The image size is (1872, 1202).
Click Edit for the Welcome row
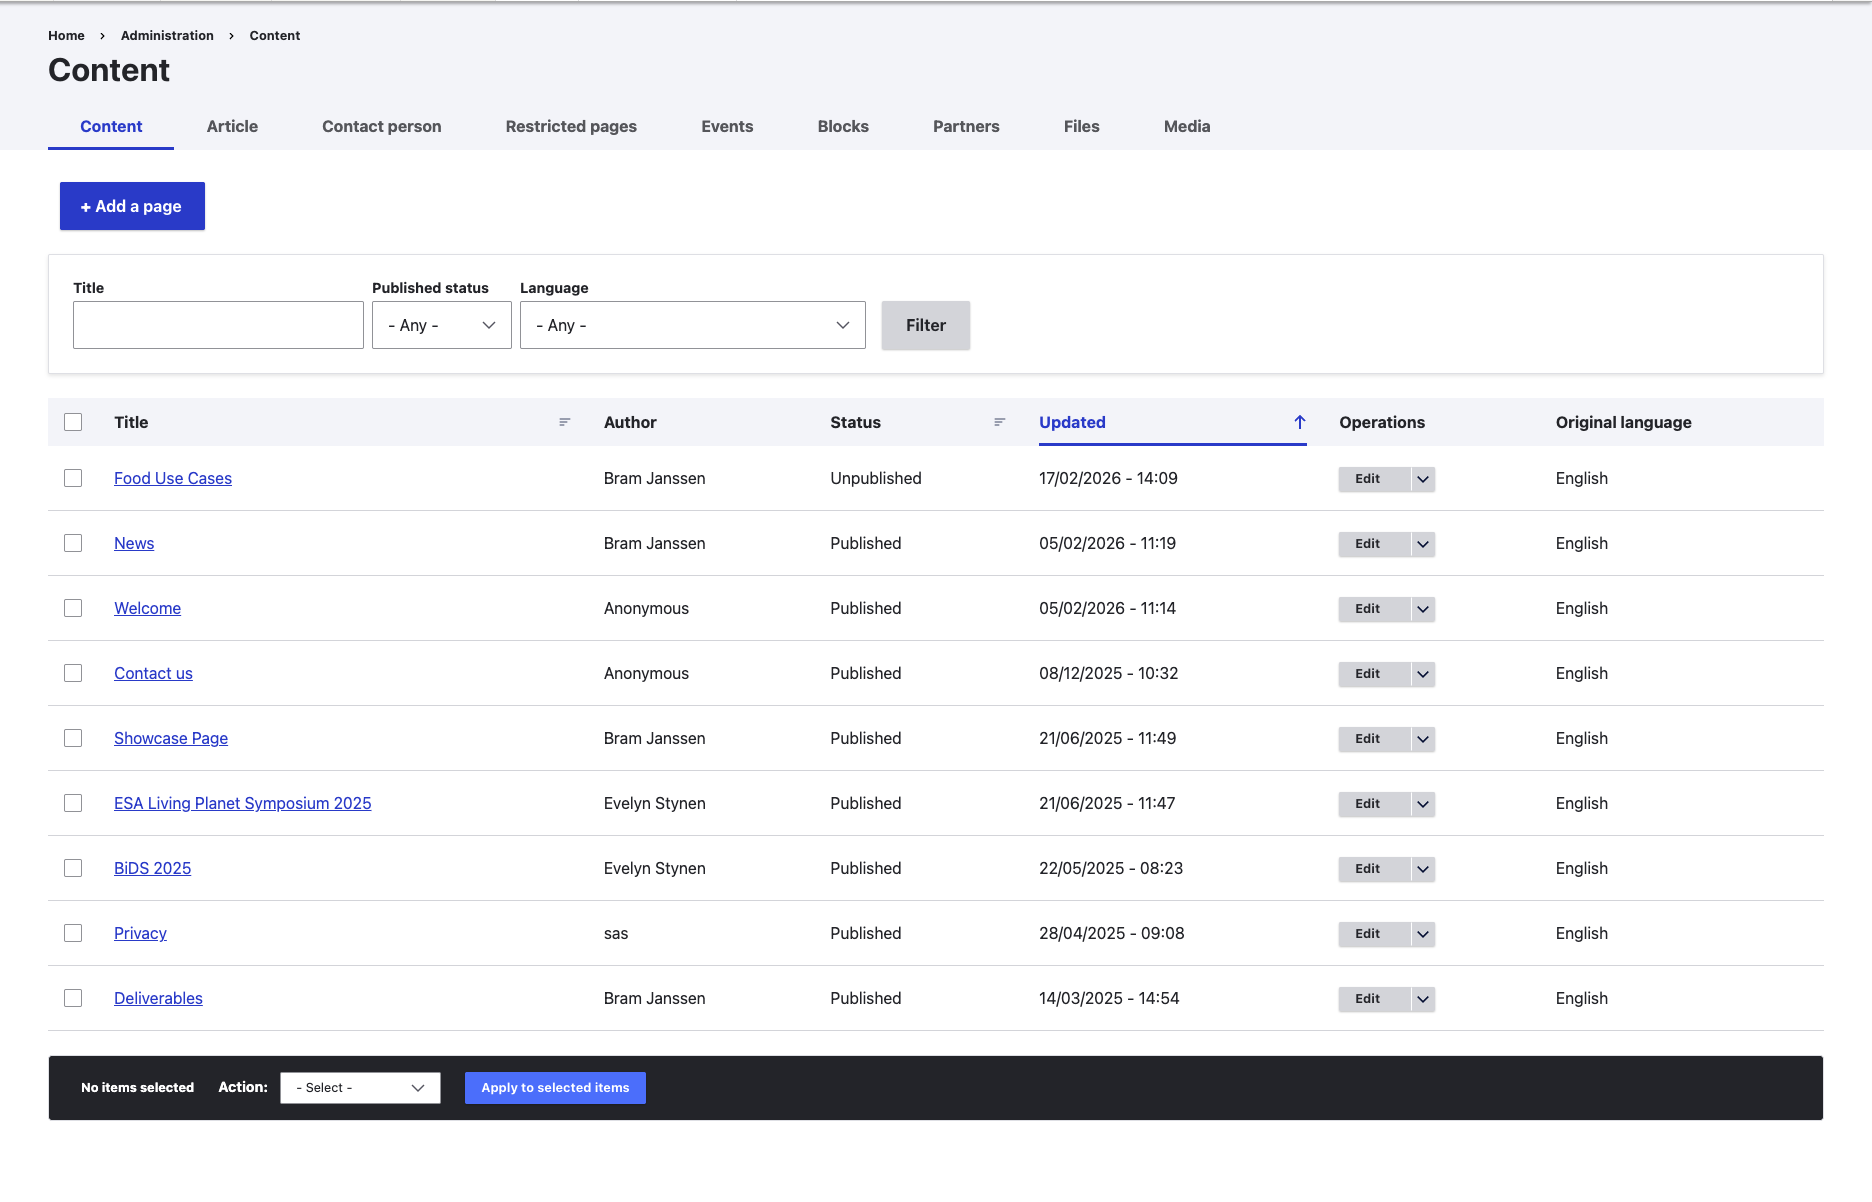click(x=1374, y=609)
